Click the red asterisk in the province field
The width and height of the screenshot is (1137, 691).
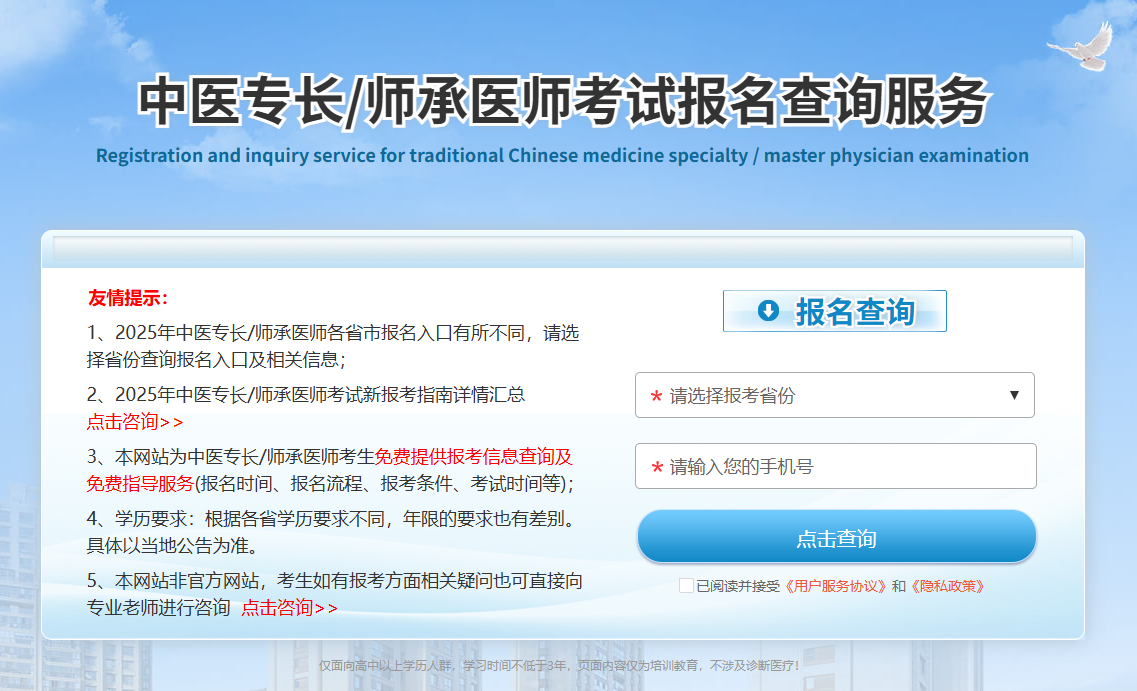(x=656, y=397)
